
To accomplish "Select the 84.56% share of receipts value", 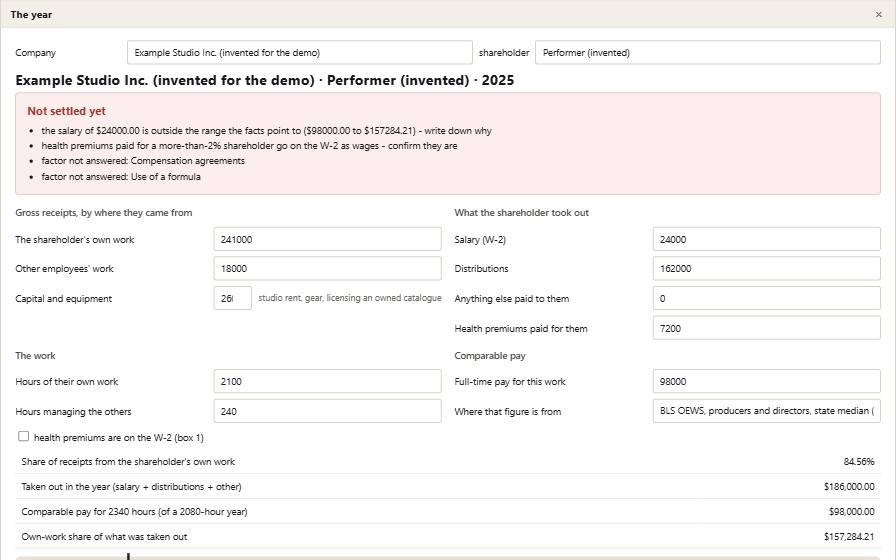I will (859, 462).
